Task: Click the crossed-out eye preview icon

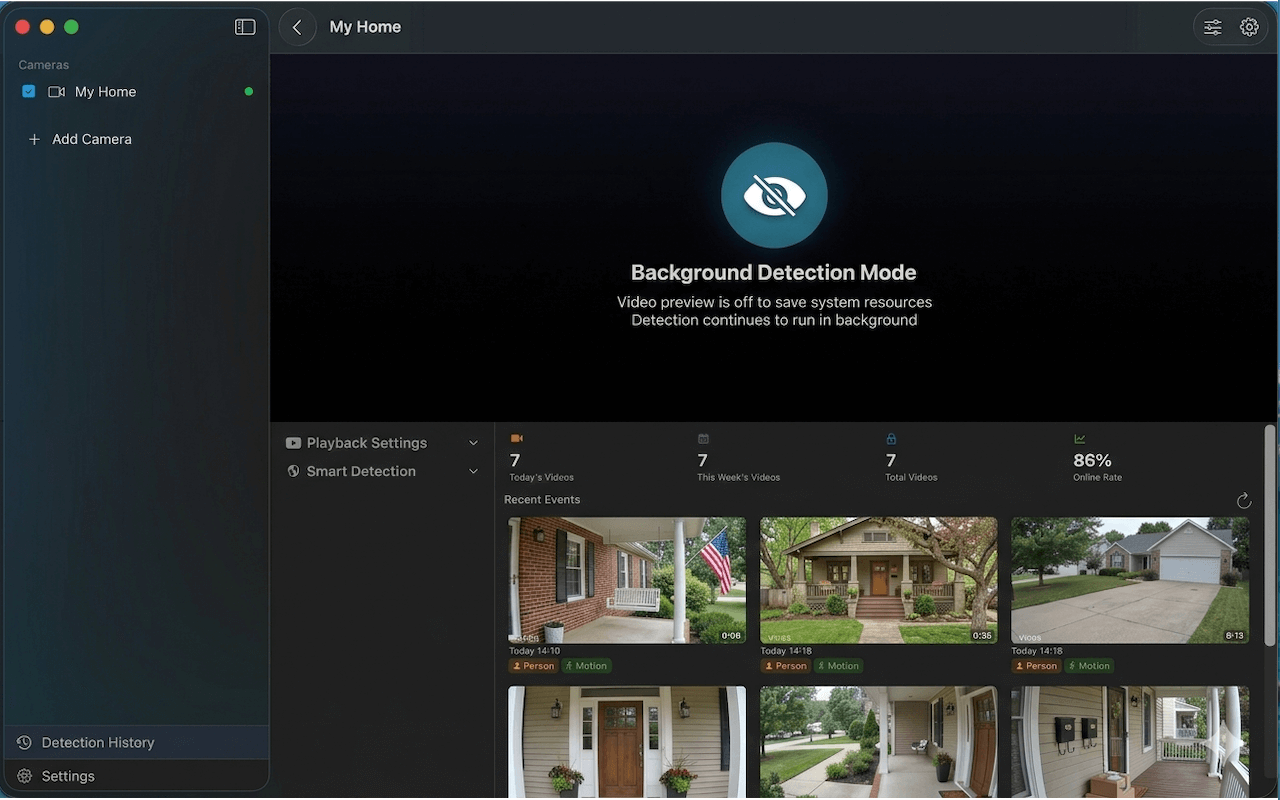Action: point(774,195)
